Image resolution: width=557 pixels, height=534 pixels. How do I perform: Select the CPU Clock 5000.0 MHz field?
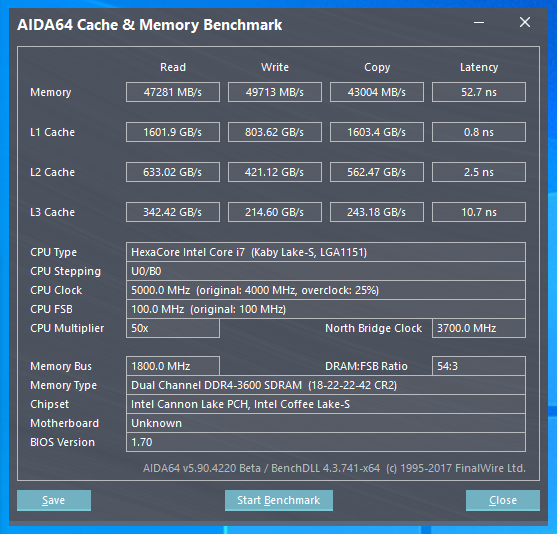point(326,290)
